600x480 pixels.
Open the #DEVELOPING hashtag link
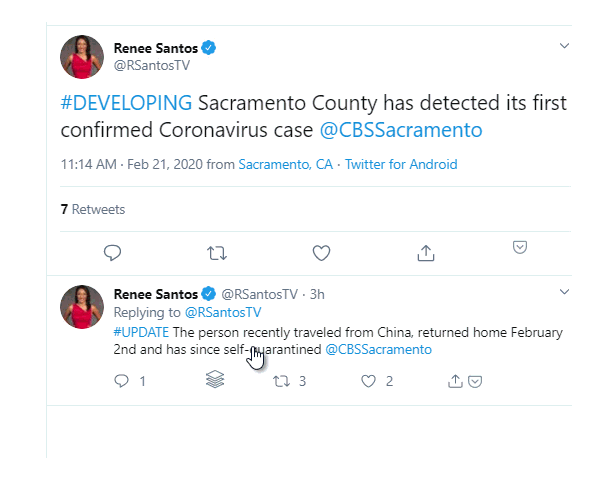tap(126, 103)
